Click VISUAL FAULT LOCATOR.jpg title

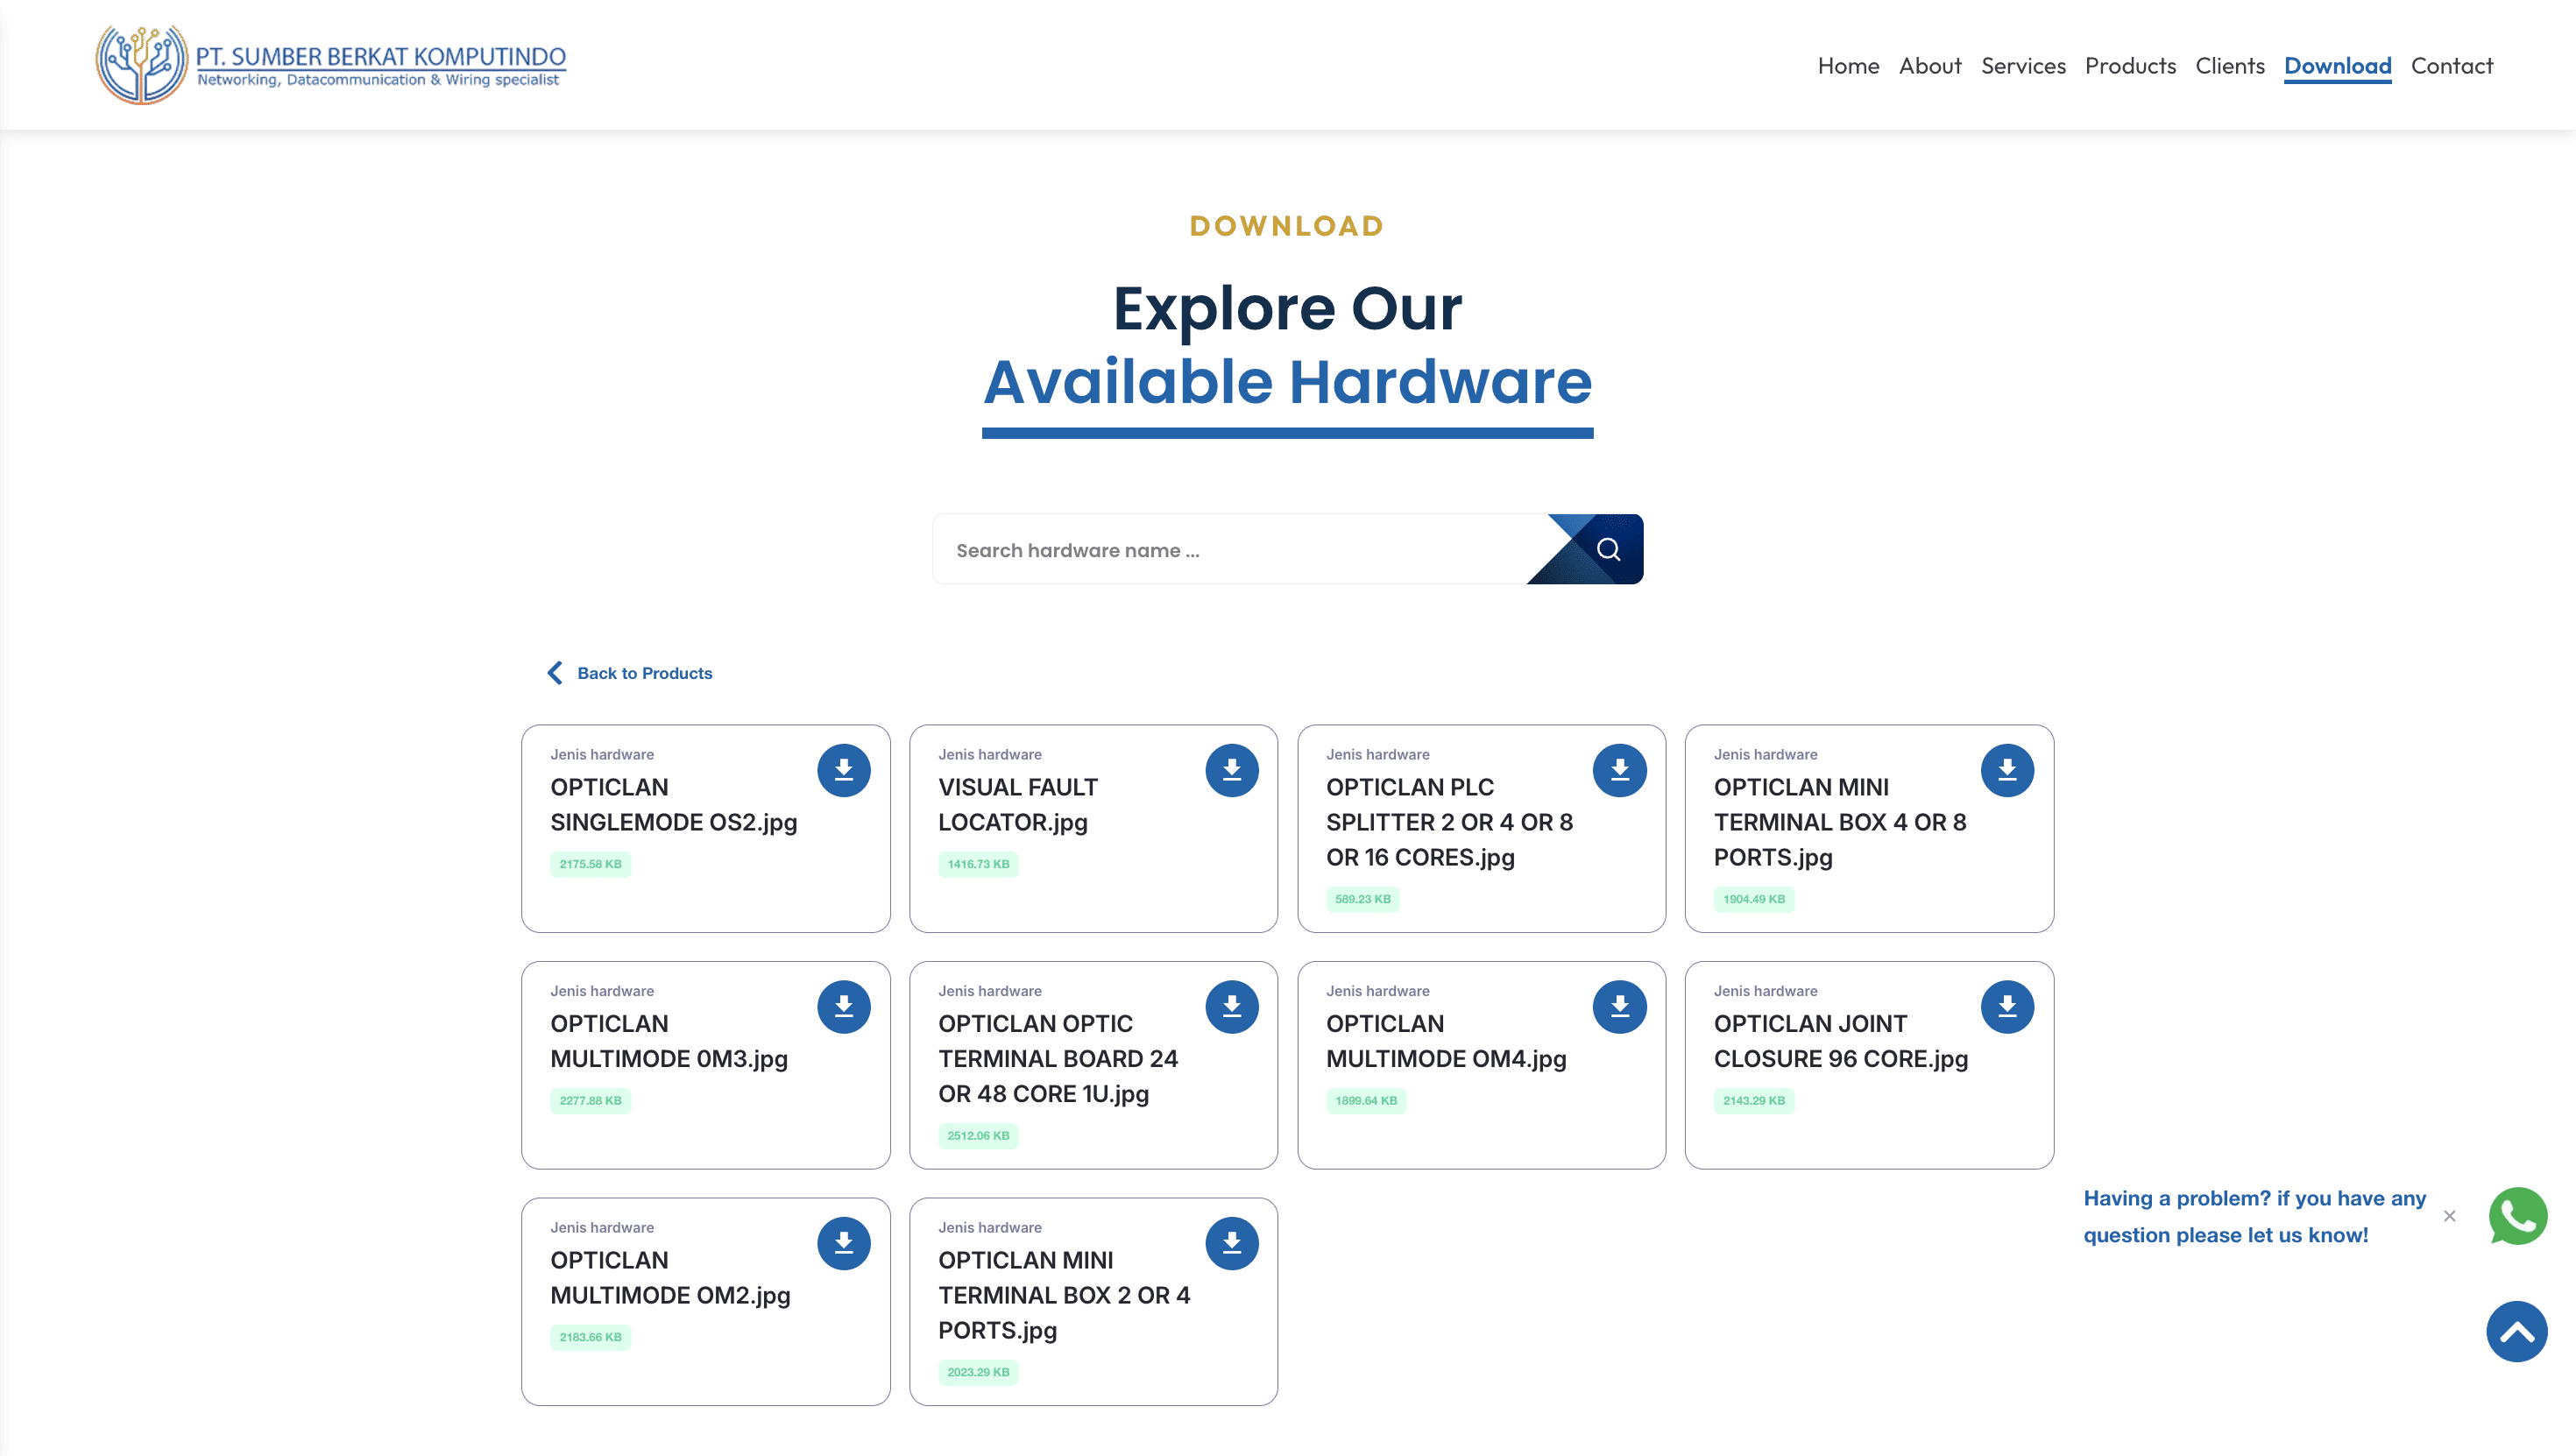click(x=1017, y=805)
